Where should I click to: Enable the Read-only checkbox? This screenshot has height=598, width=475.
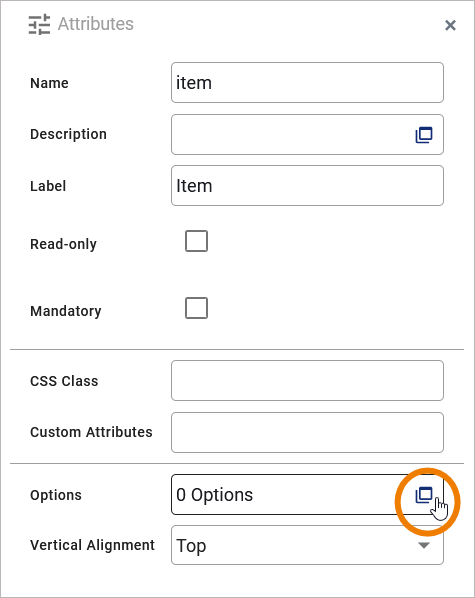point(196,241)
